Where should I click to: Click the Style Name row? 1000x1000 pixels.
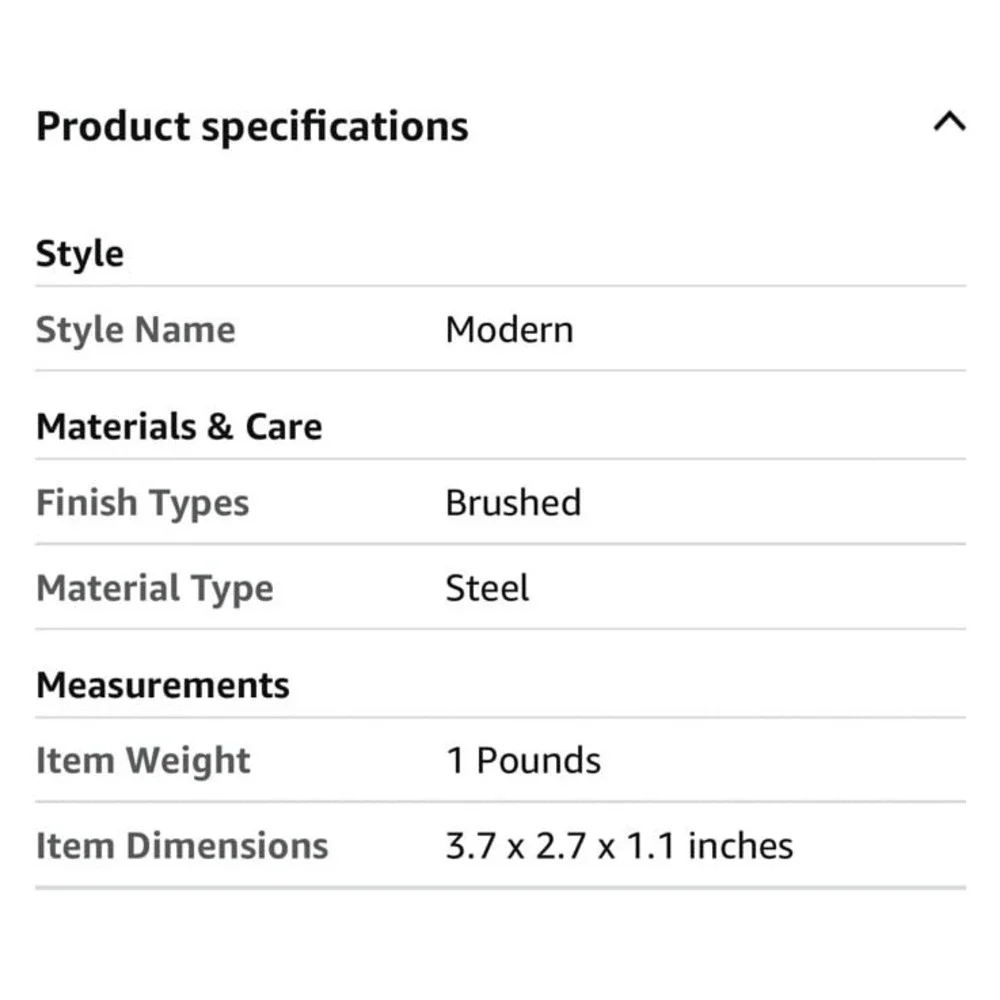pos(501,329)
